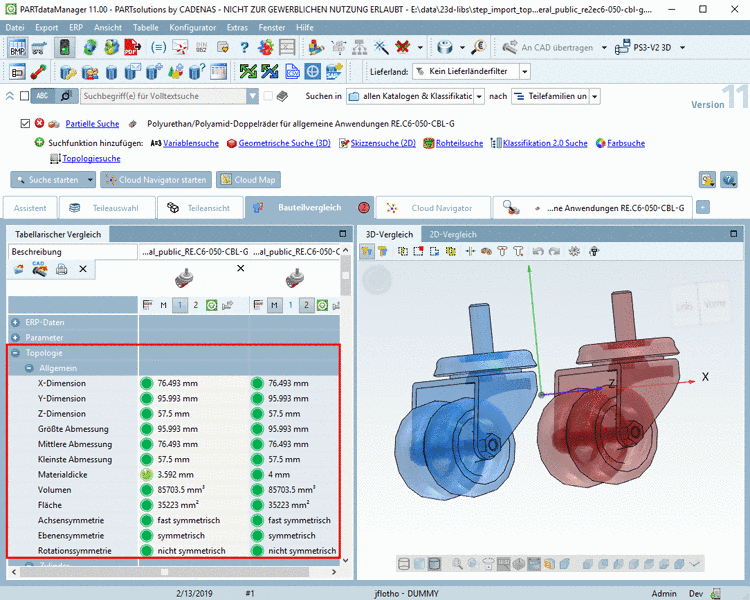This screenshot has width=750, height=600.
Task: Open the Topologiesuche link
Action: [91, 158]
